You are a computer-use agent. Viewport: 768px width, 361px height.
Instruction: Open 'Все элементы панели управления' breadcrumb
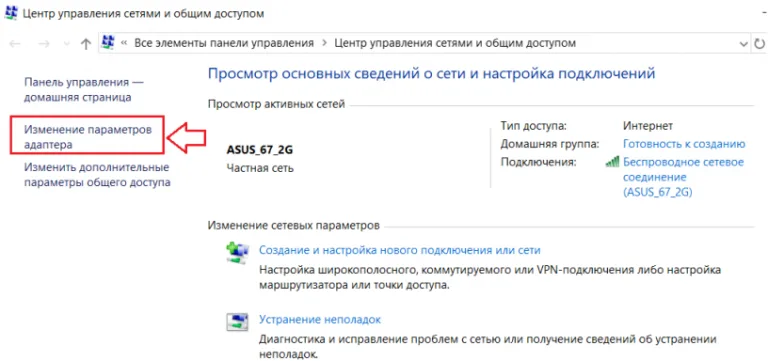(x=224, y=43)
